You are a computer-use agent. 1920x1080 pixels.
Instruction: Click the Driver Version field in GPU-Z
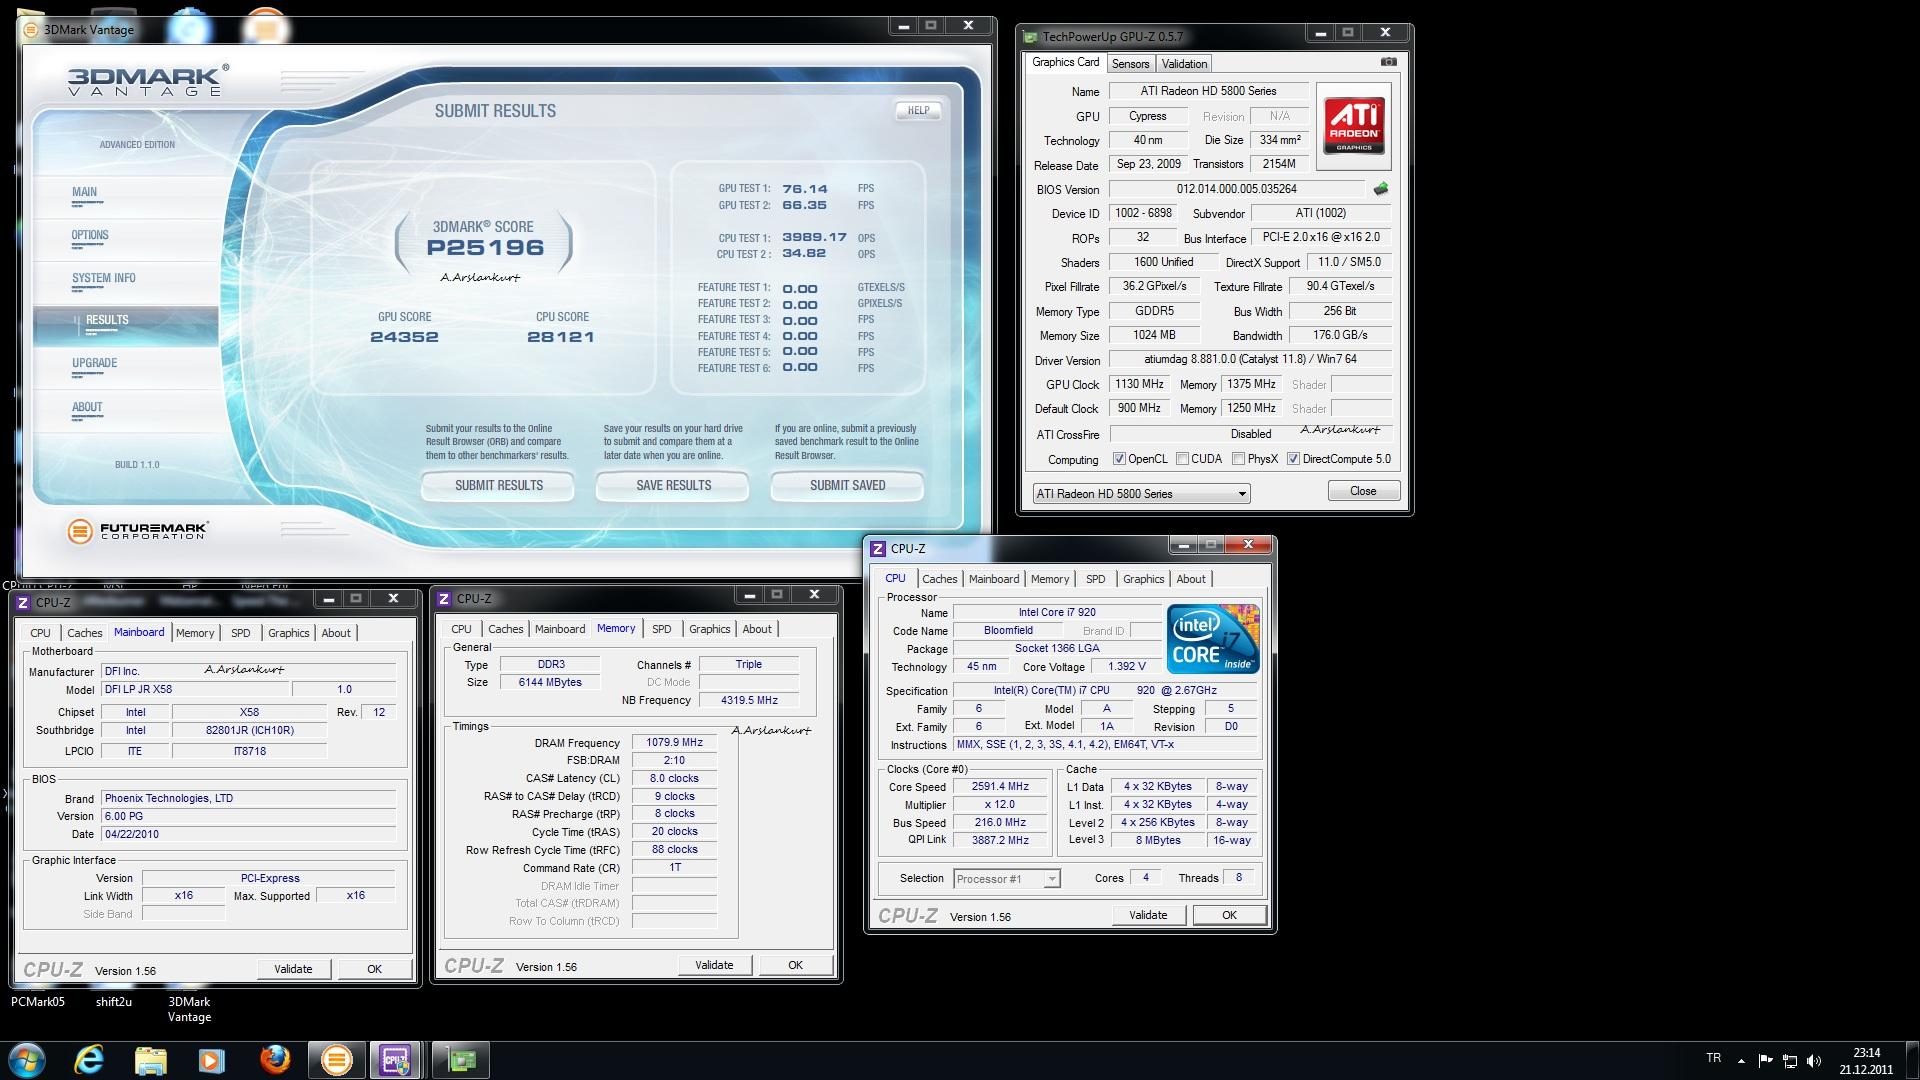click(x=1250, y=359)
